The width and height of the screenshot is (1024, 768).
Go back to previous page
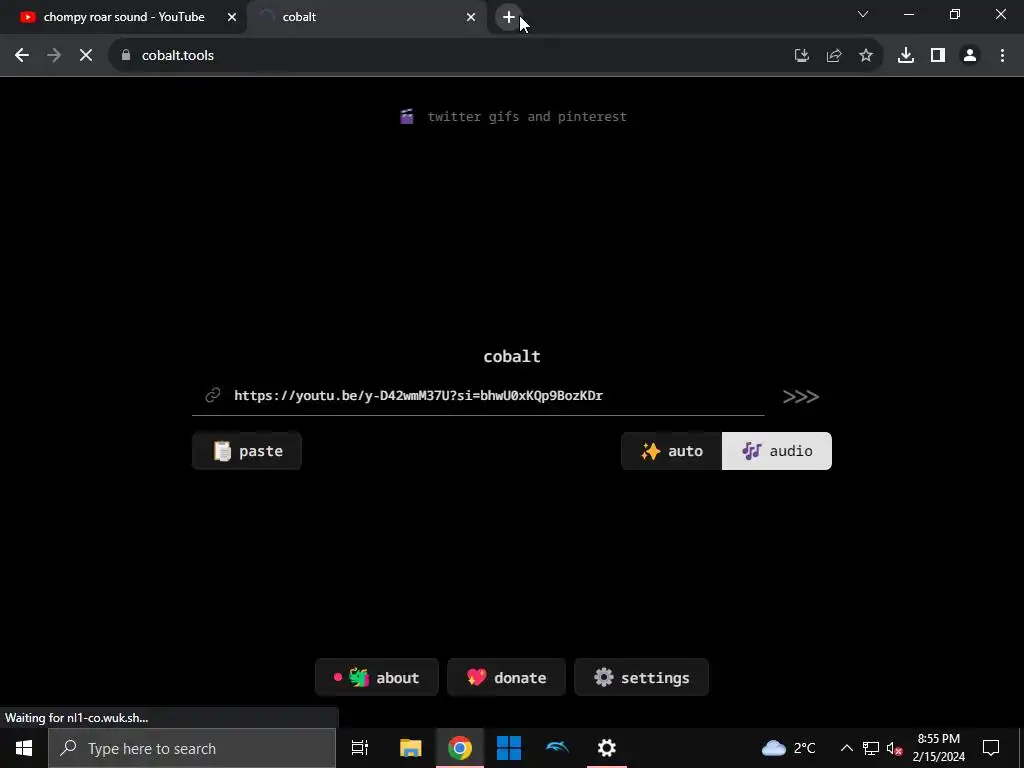[22, 56]
